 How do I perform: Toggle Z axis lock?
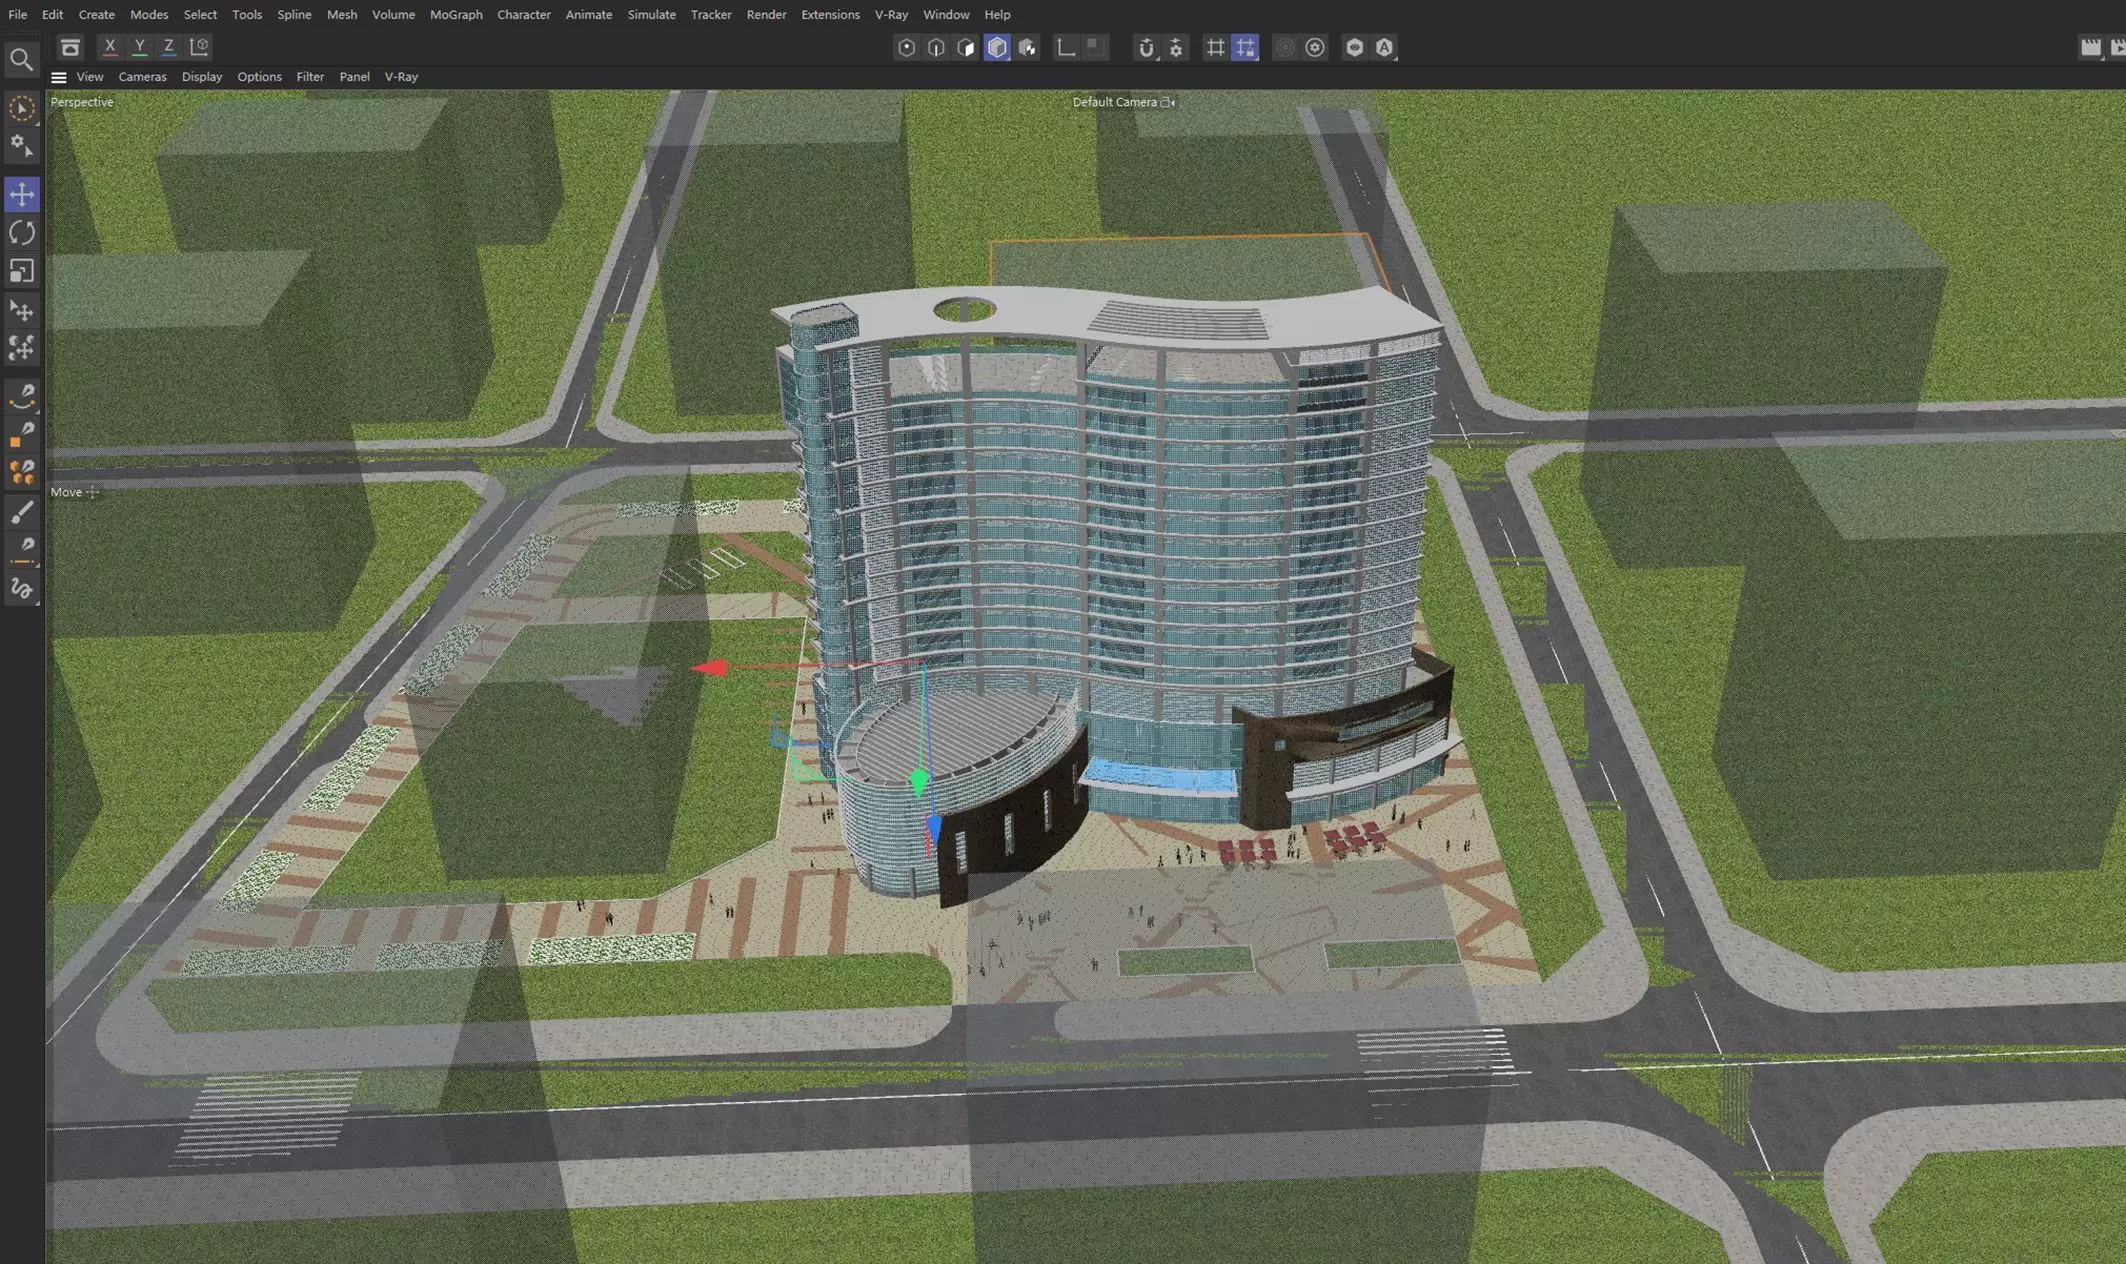tap(169, 46)
